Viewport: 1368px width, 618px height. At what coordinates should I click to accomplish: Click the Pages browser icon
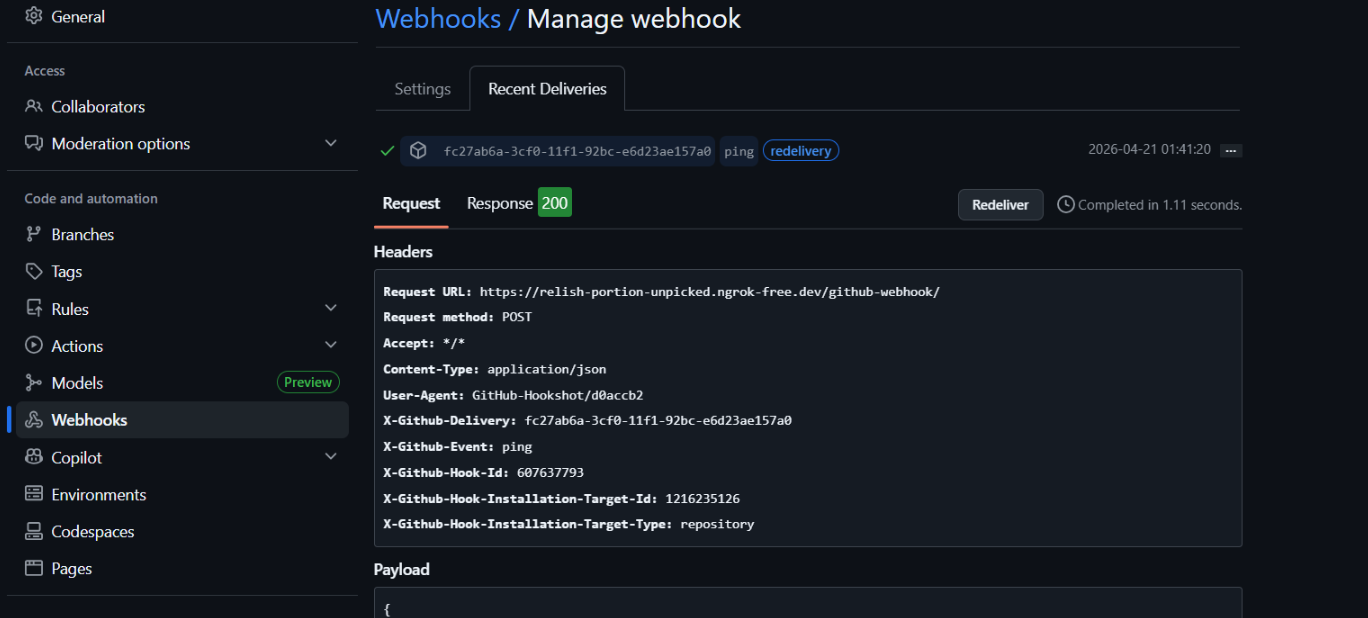pyautogui.click(x=34, y=569)
